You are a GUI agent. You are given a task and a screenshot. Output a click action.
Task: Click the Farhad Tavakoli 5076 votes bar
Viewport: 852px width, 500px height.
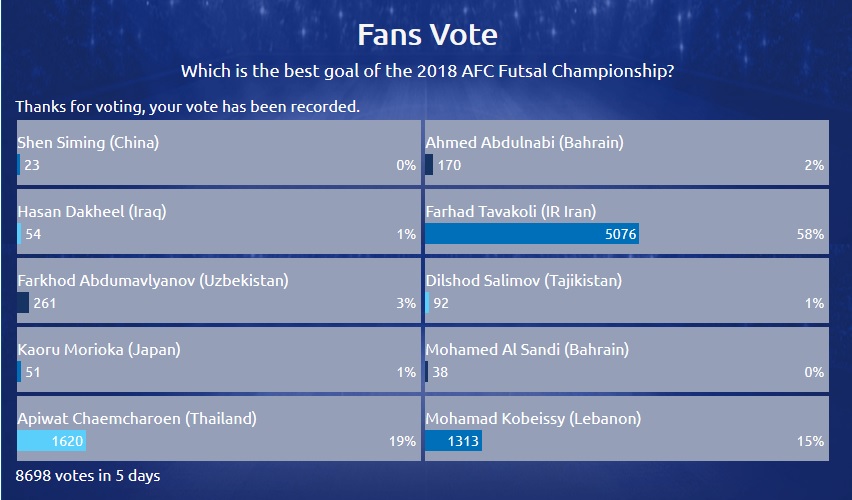coord(532,234)
